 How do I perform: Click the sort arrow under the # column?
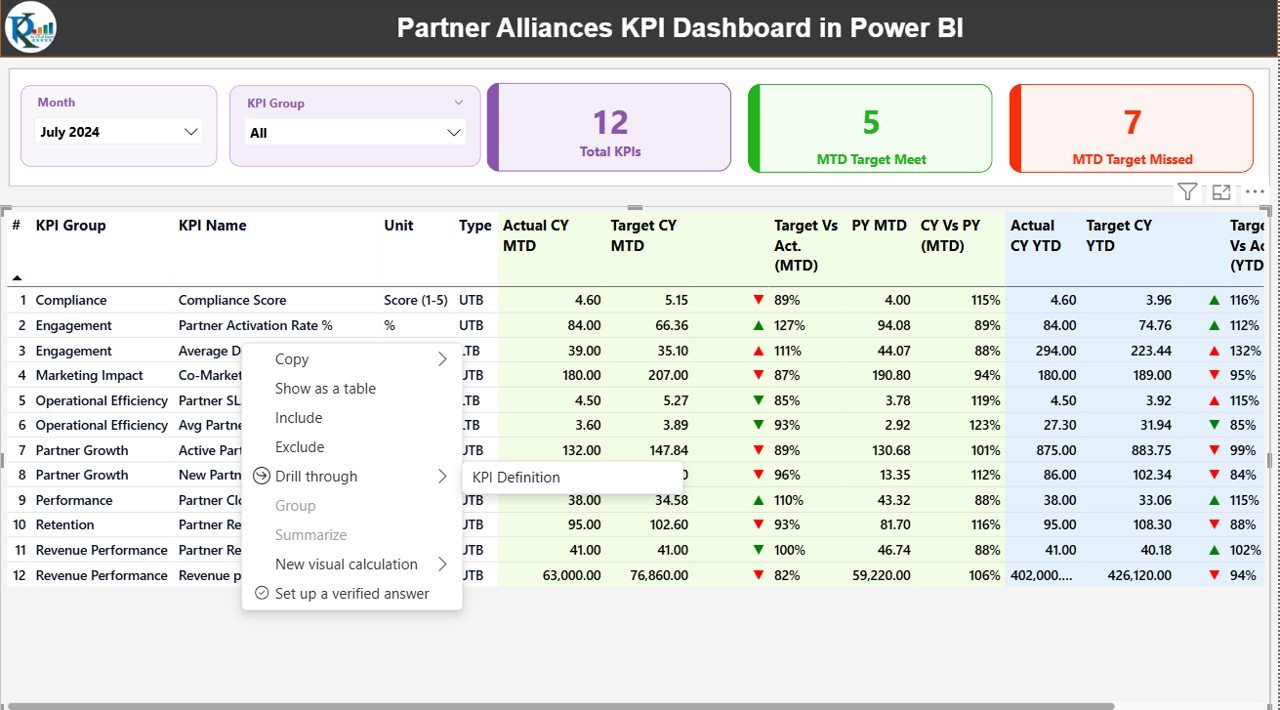pos(17,277)
